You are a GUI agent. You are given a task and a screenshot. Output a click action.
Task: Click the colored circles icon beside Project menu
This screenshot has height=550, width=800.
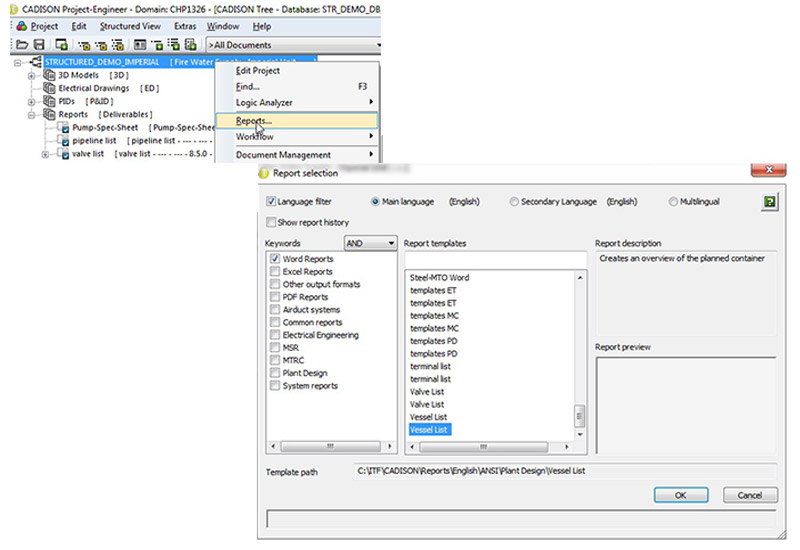tap(21, 26)
